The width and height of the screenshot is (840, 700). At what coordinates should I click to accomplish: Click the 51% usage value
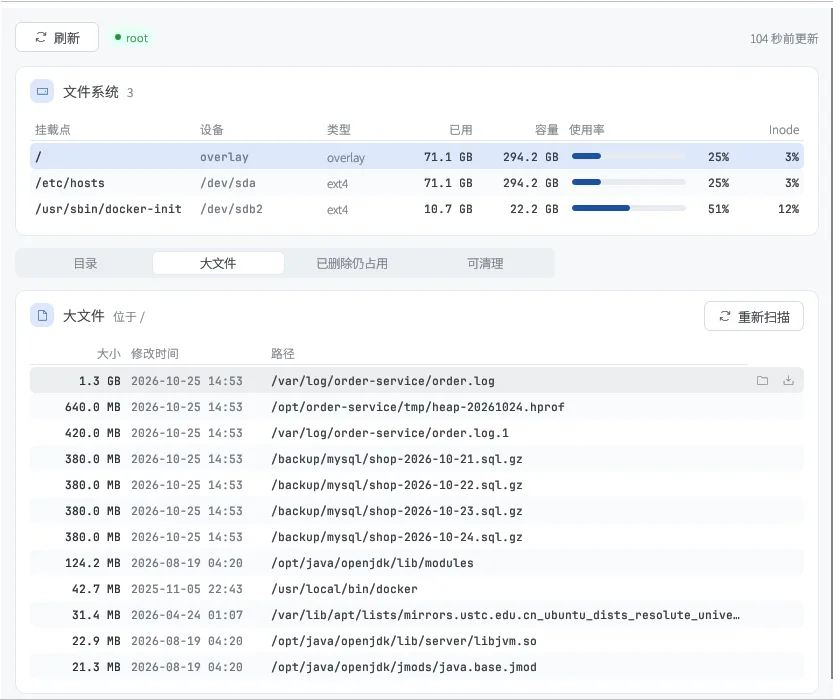[718, 209]
